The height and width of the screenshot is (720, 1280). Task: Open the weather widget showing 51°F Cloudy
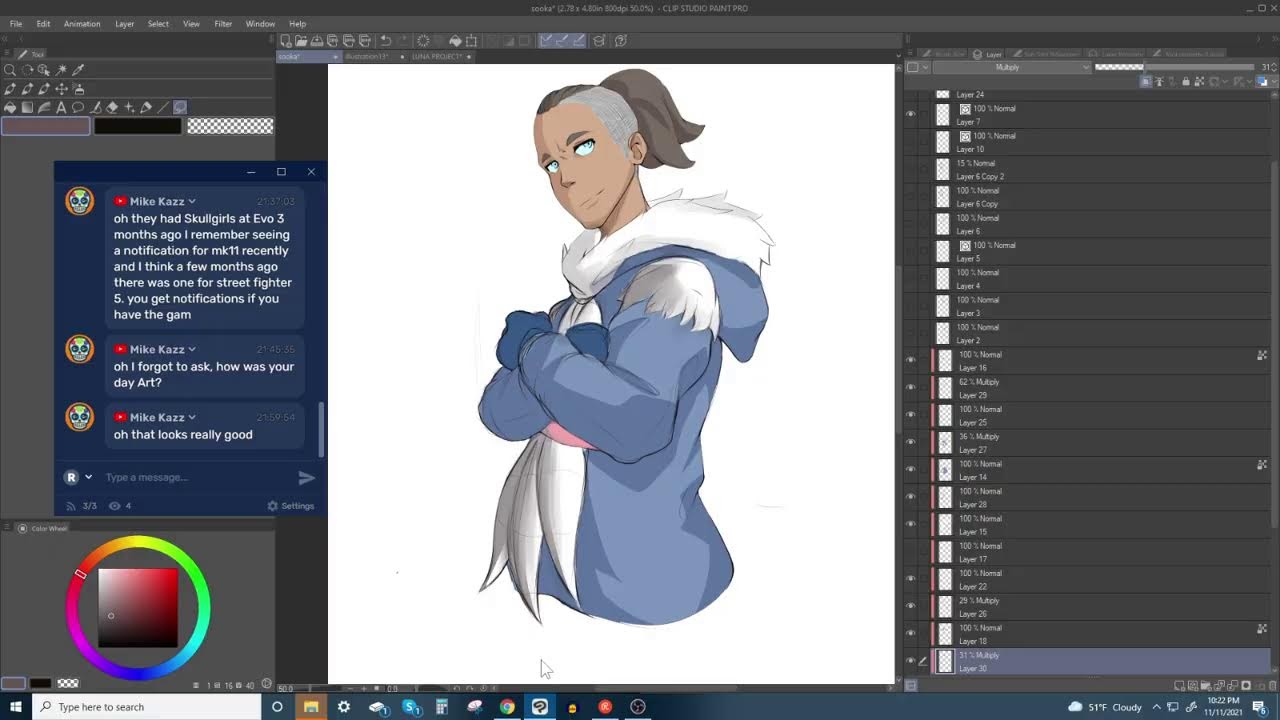1105,707
